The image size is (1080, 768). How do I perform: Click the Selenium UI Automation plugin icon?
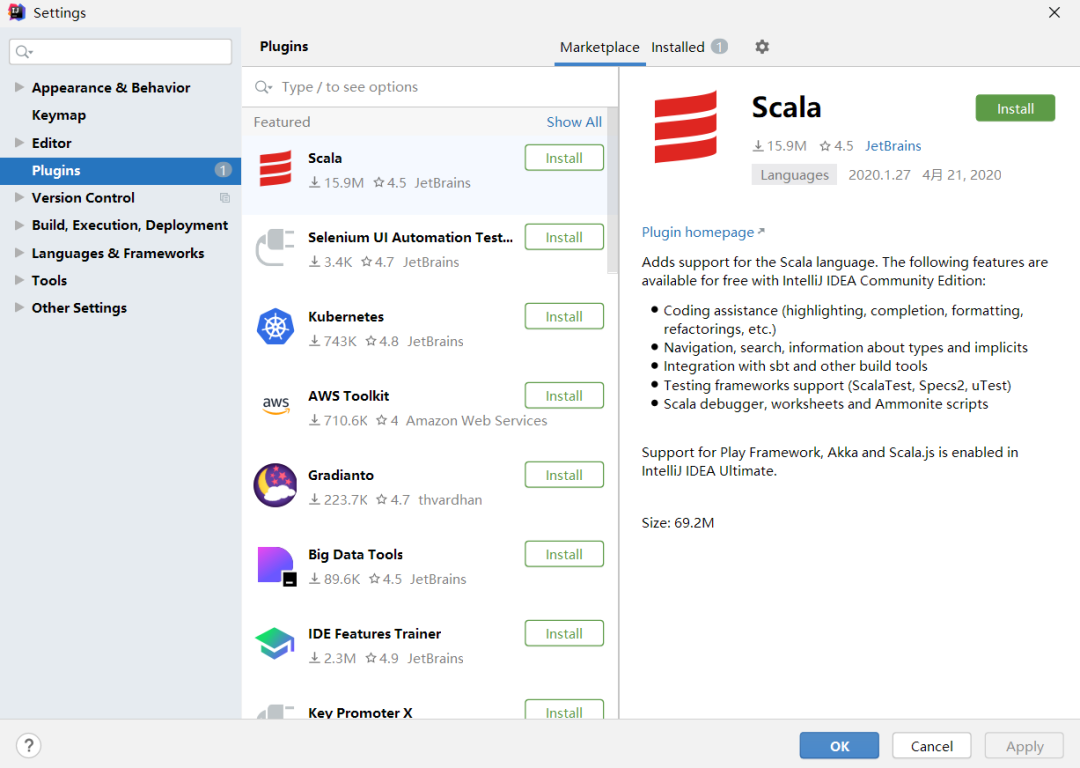pos(276,248)
